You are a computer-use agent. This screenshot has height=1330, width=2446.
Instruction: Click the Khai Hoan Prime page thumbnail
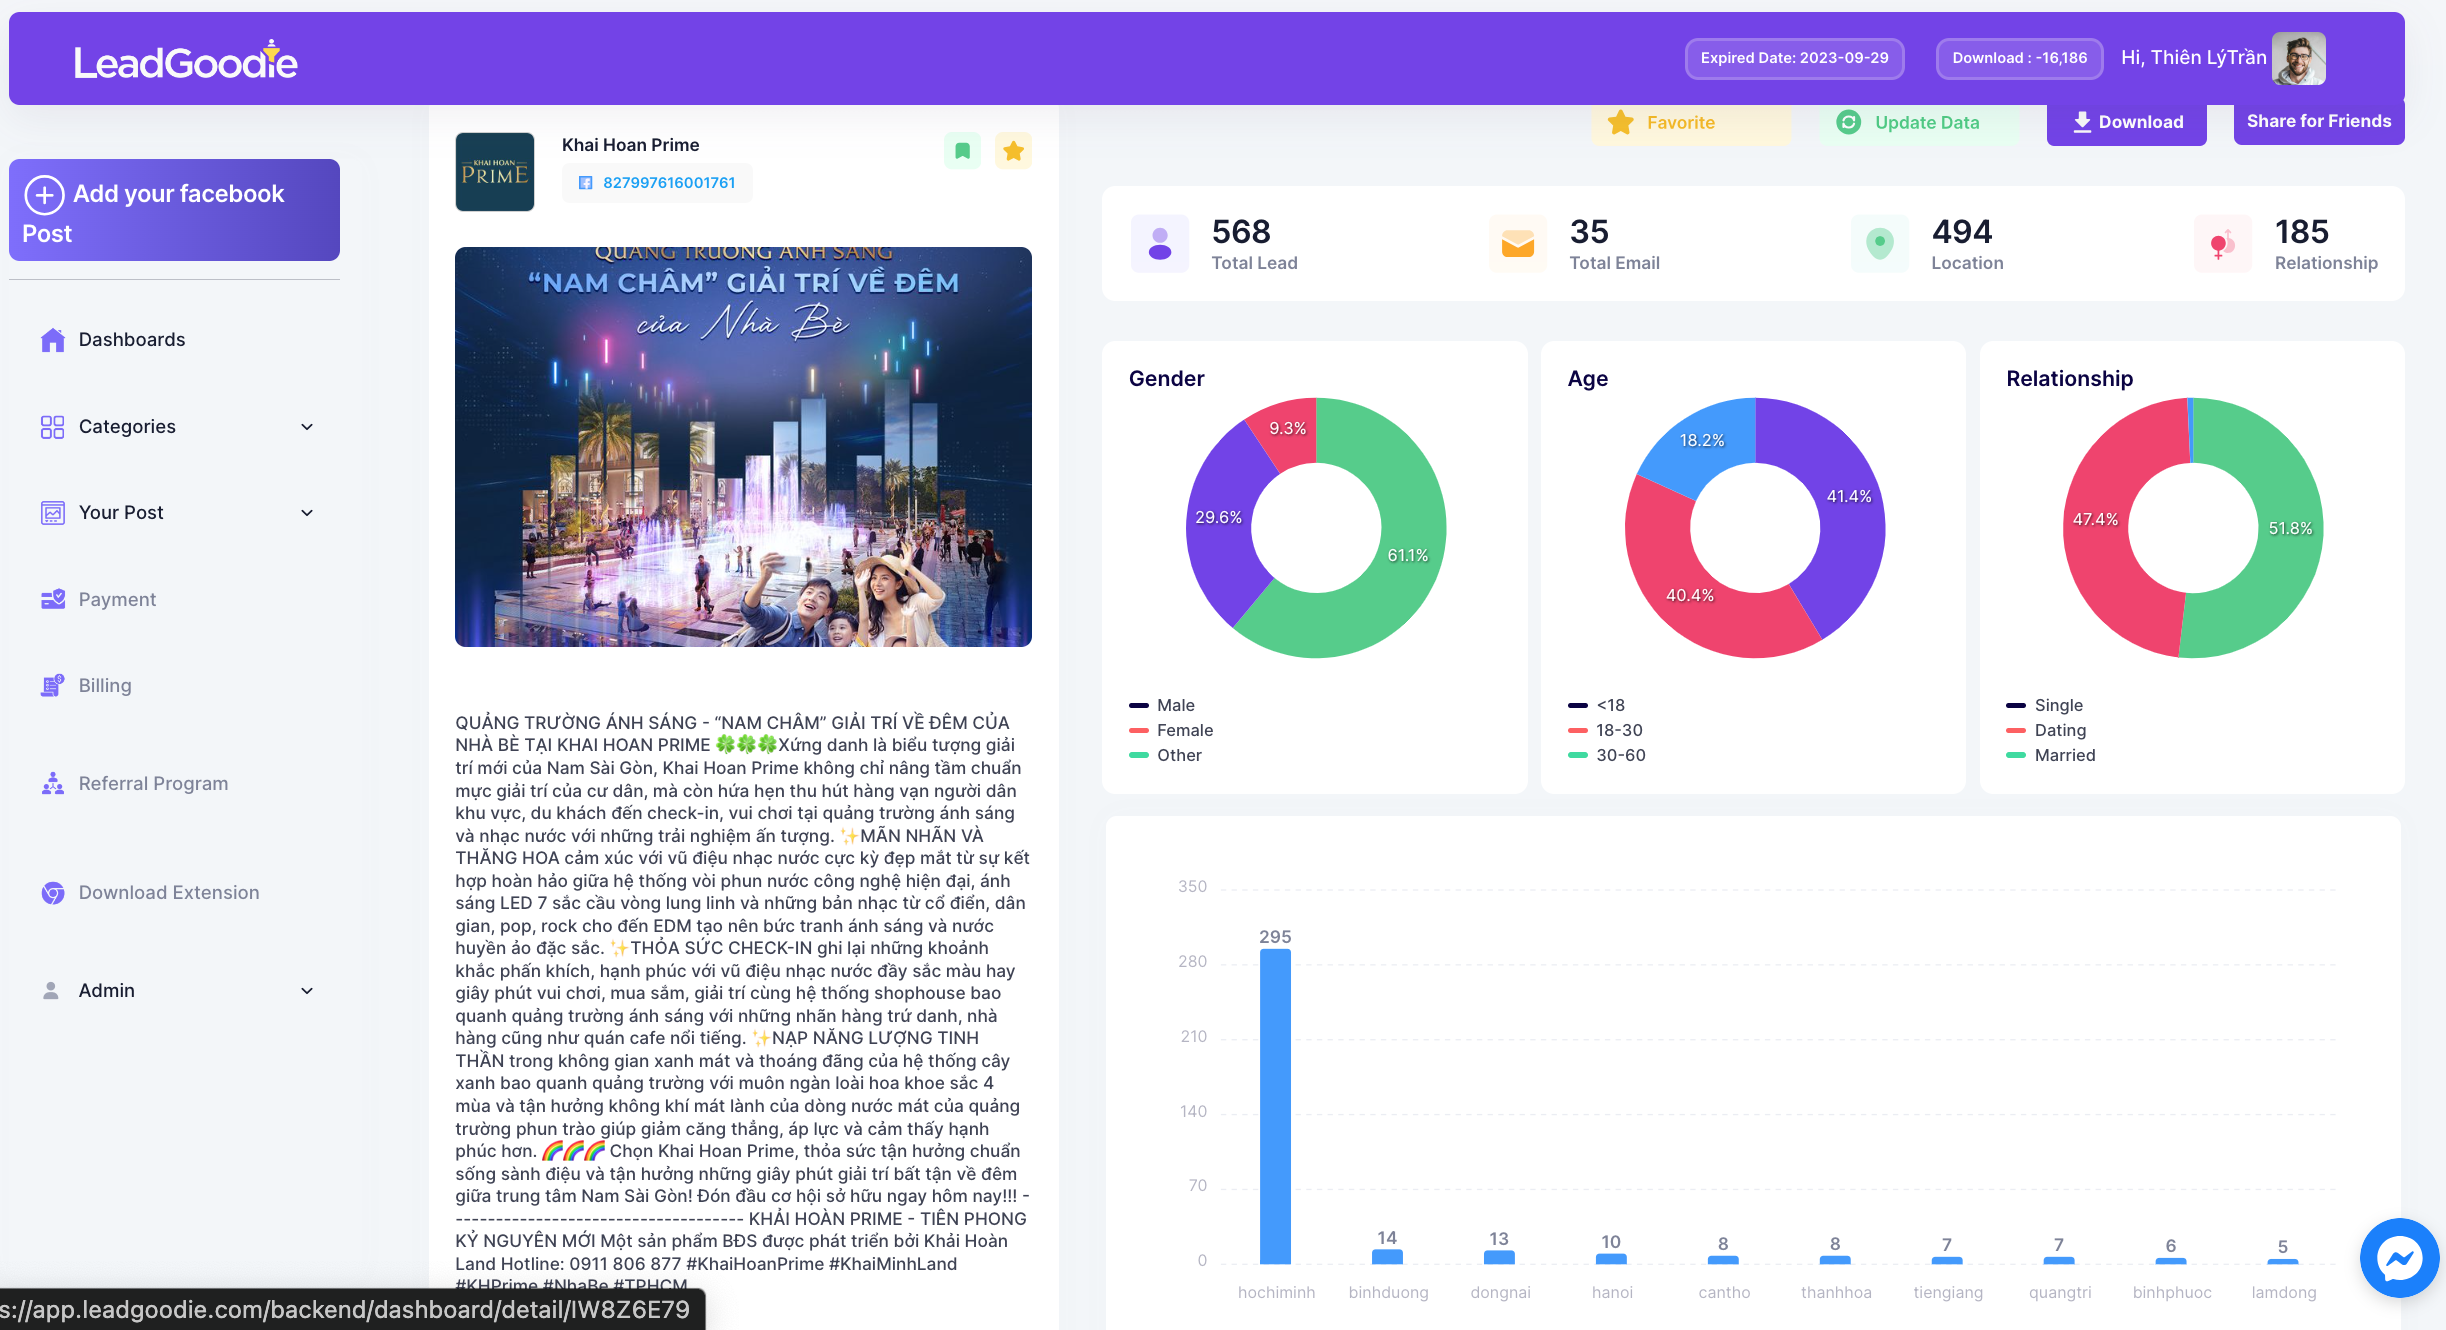495,172
